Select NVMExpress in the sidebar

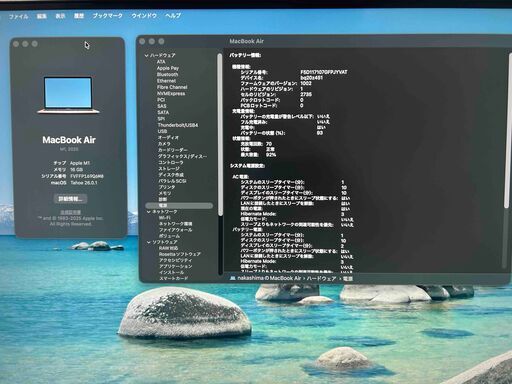click(171, 93)
